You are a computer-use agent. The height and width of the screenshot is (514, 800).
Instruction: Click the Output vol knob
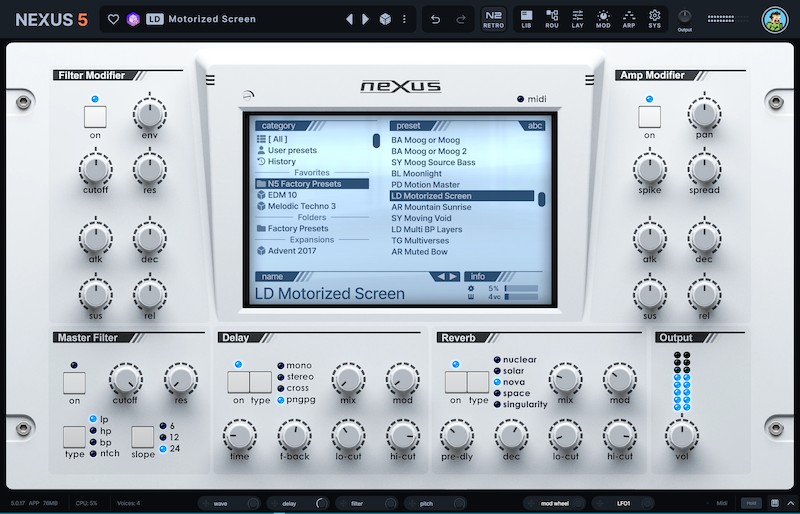(x=682, y=435)
